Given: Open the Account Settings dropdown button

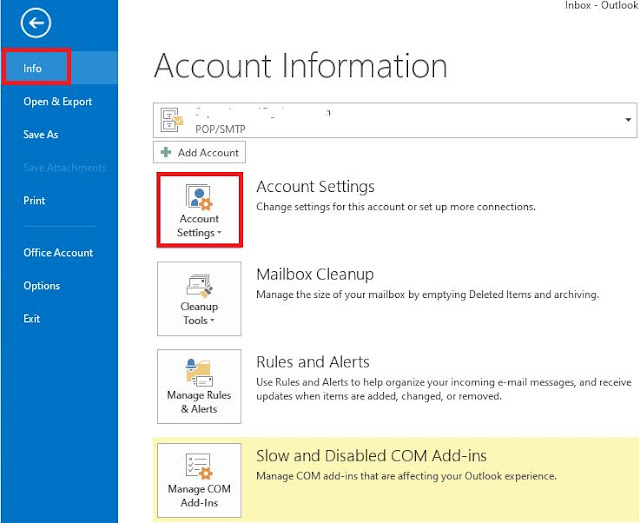Looking at the screenshot, I should coord(200,210).
